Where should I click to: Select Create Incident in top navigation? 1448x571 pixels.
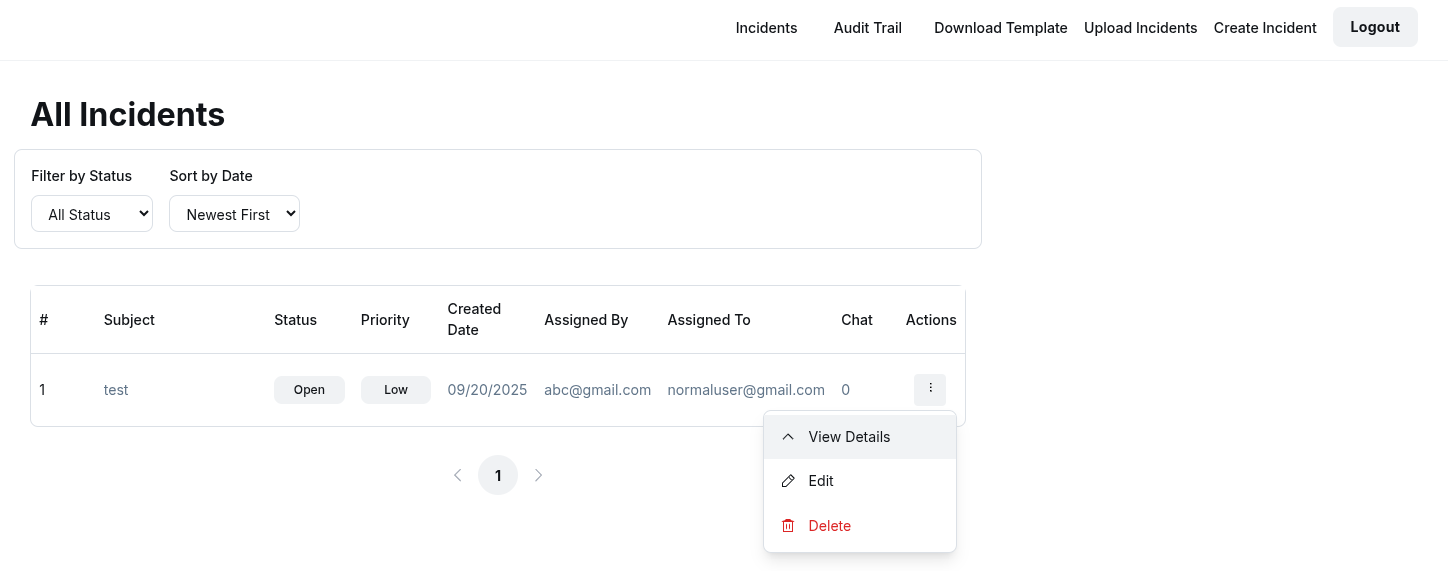click(1264, 28)
